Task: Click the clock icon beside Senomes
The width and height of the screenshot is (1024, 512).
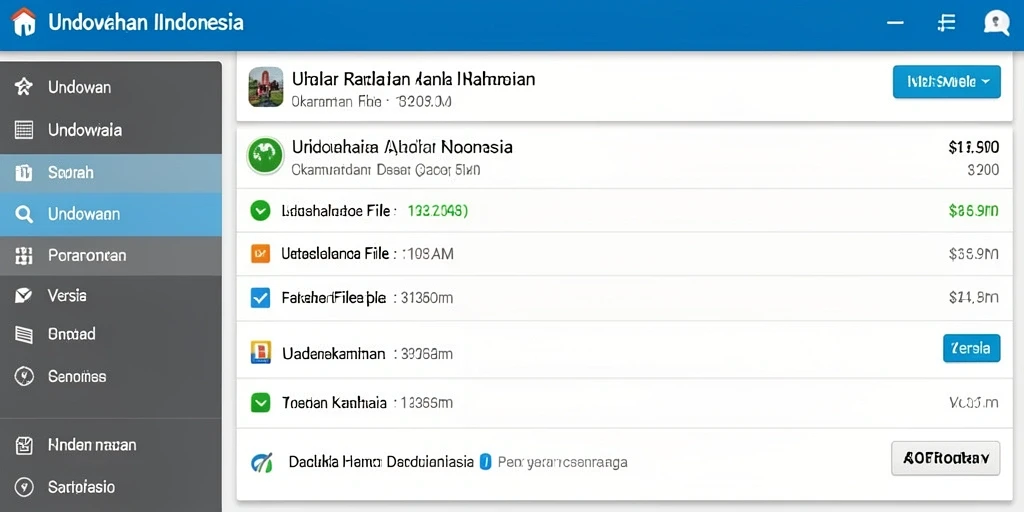Action: (x=24, y=376)
